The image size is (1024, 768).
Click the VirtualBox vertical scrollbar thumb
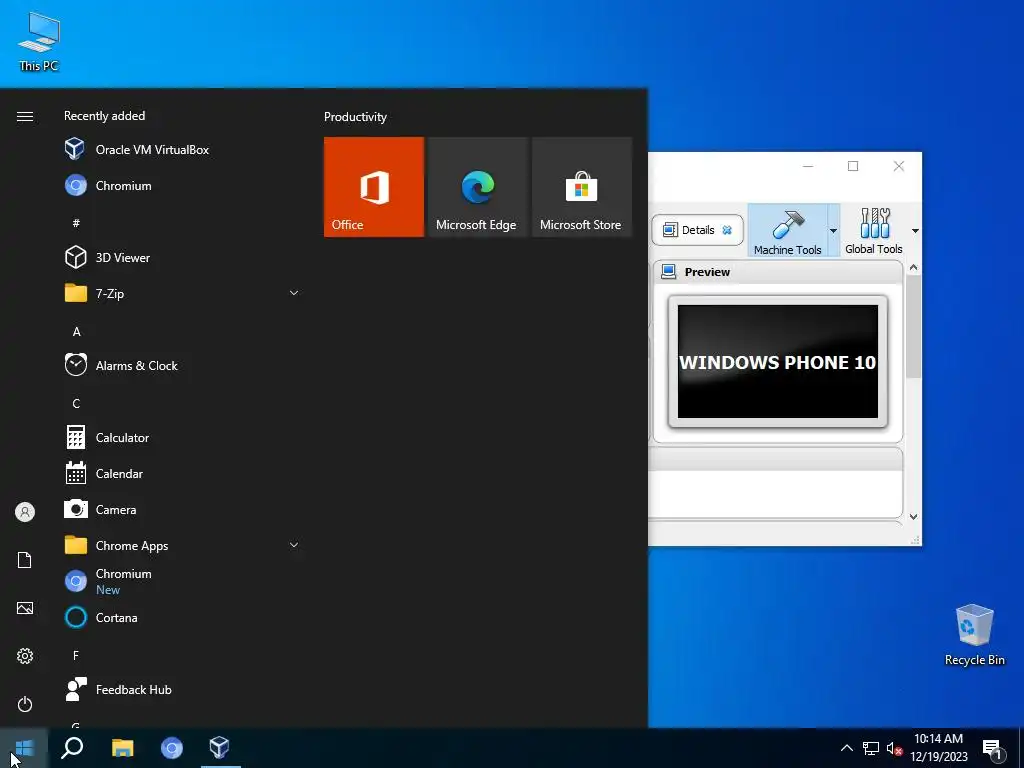click(914, 327)
